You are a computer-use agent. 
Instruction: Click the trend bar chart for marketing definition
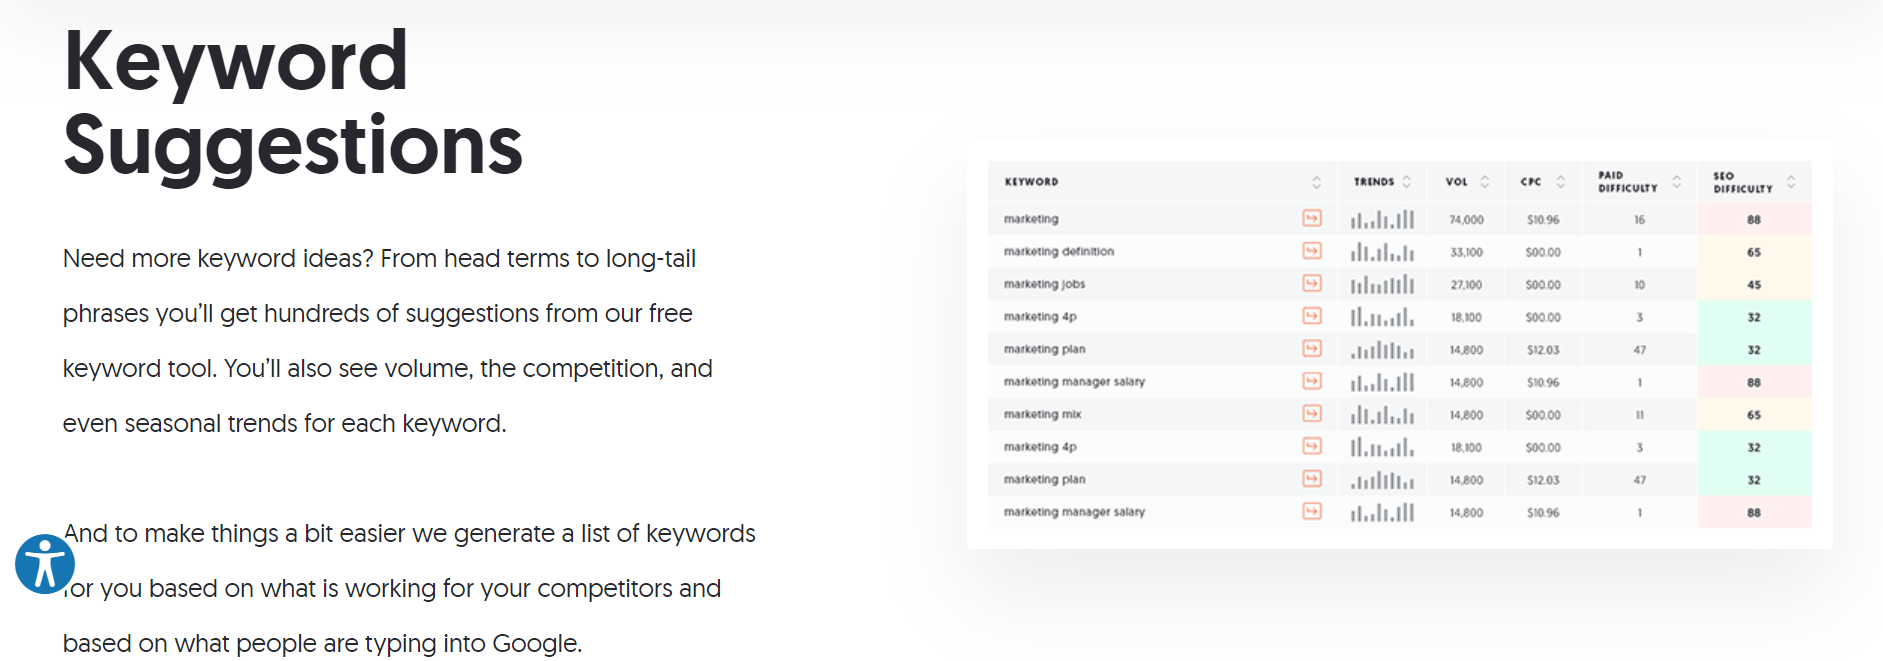(x=1382, y=252)
